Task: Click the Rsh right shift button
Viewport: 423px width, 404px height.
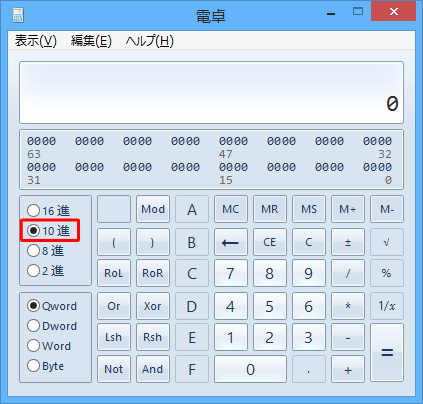Action: point(153,337)
